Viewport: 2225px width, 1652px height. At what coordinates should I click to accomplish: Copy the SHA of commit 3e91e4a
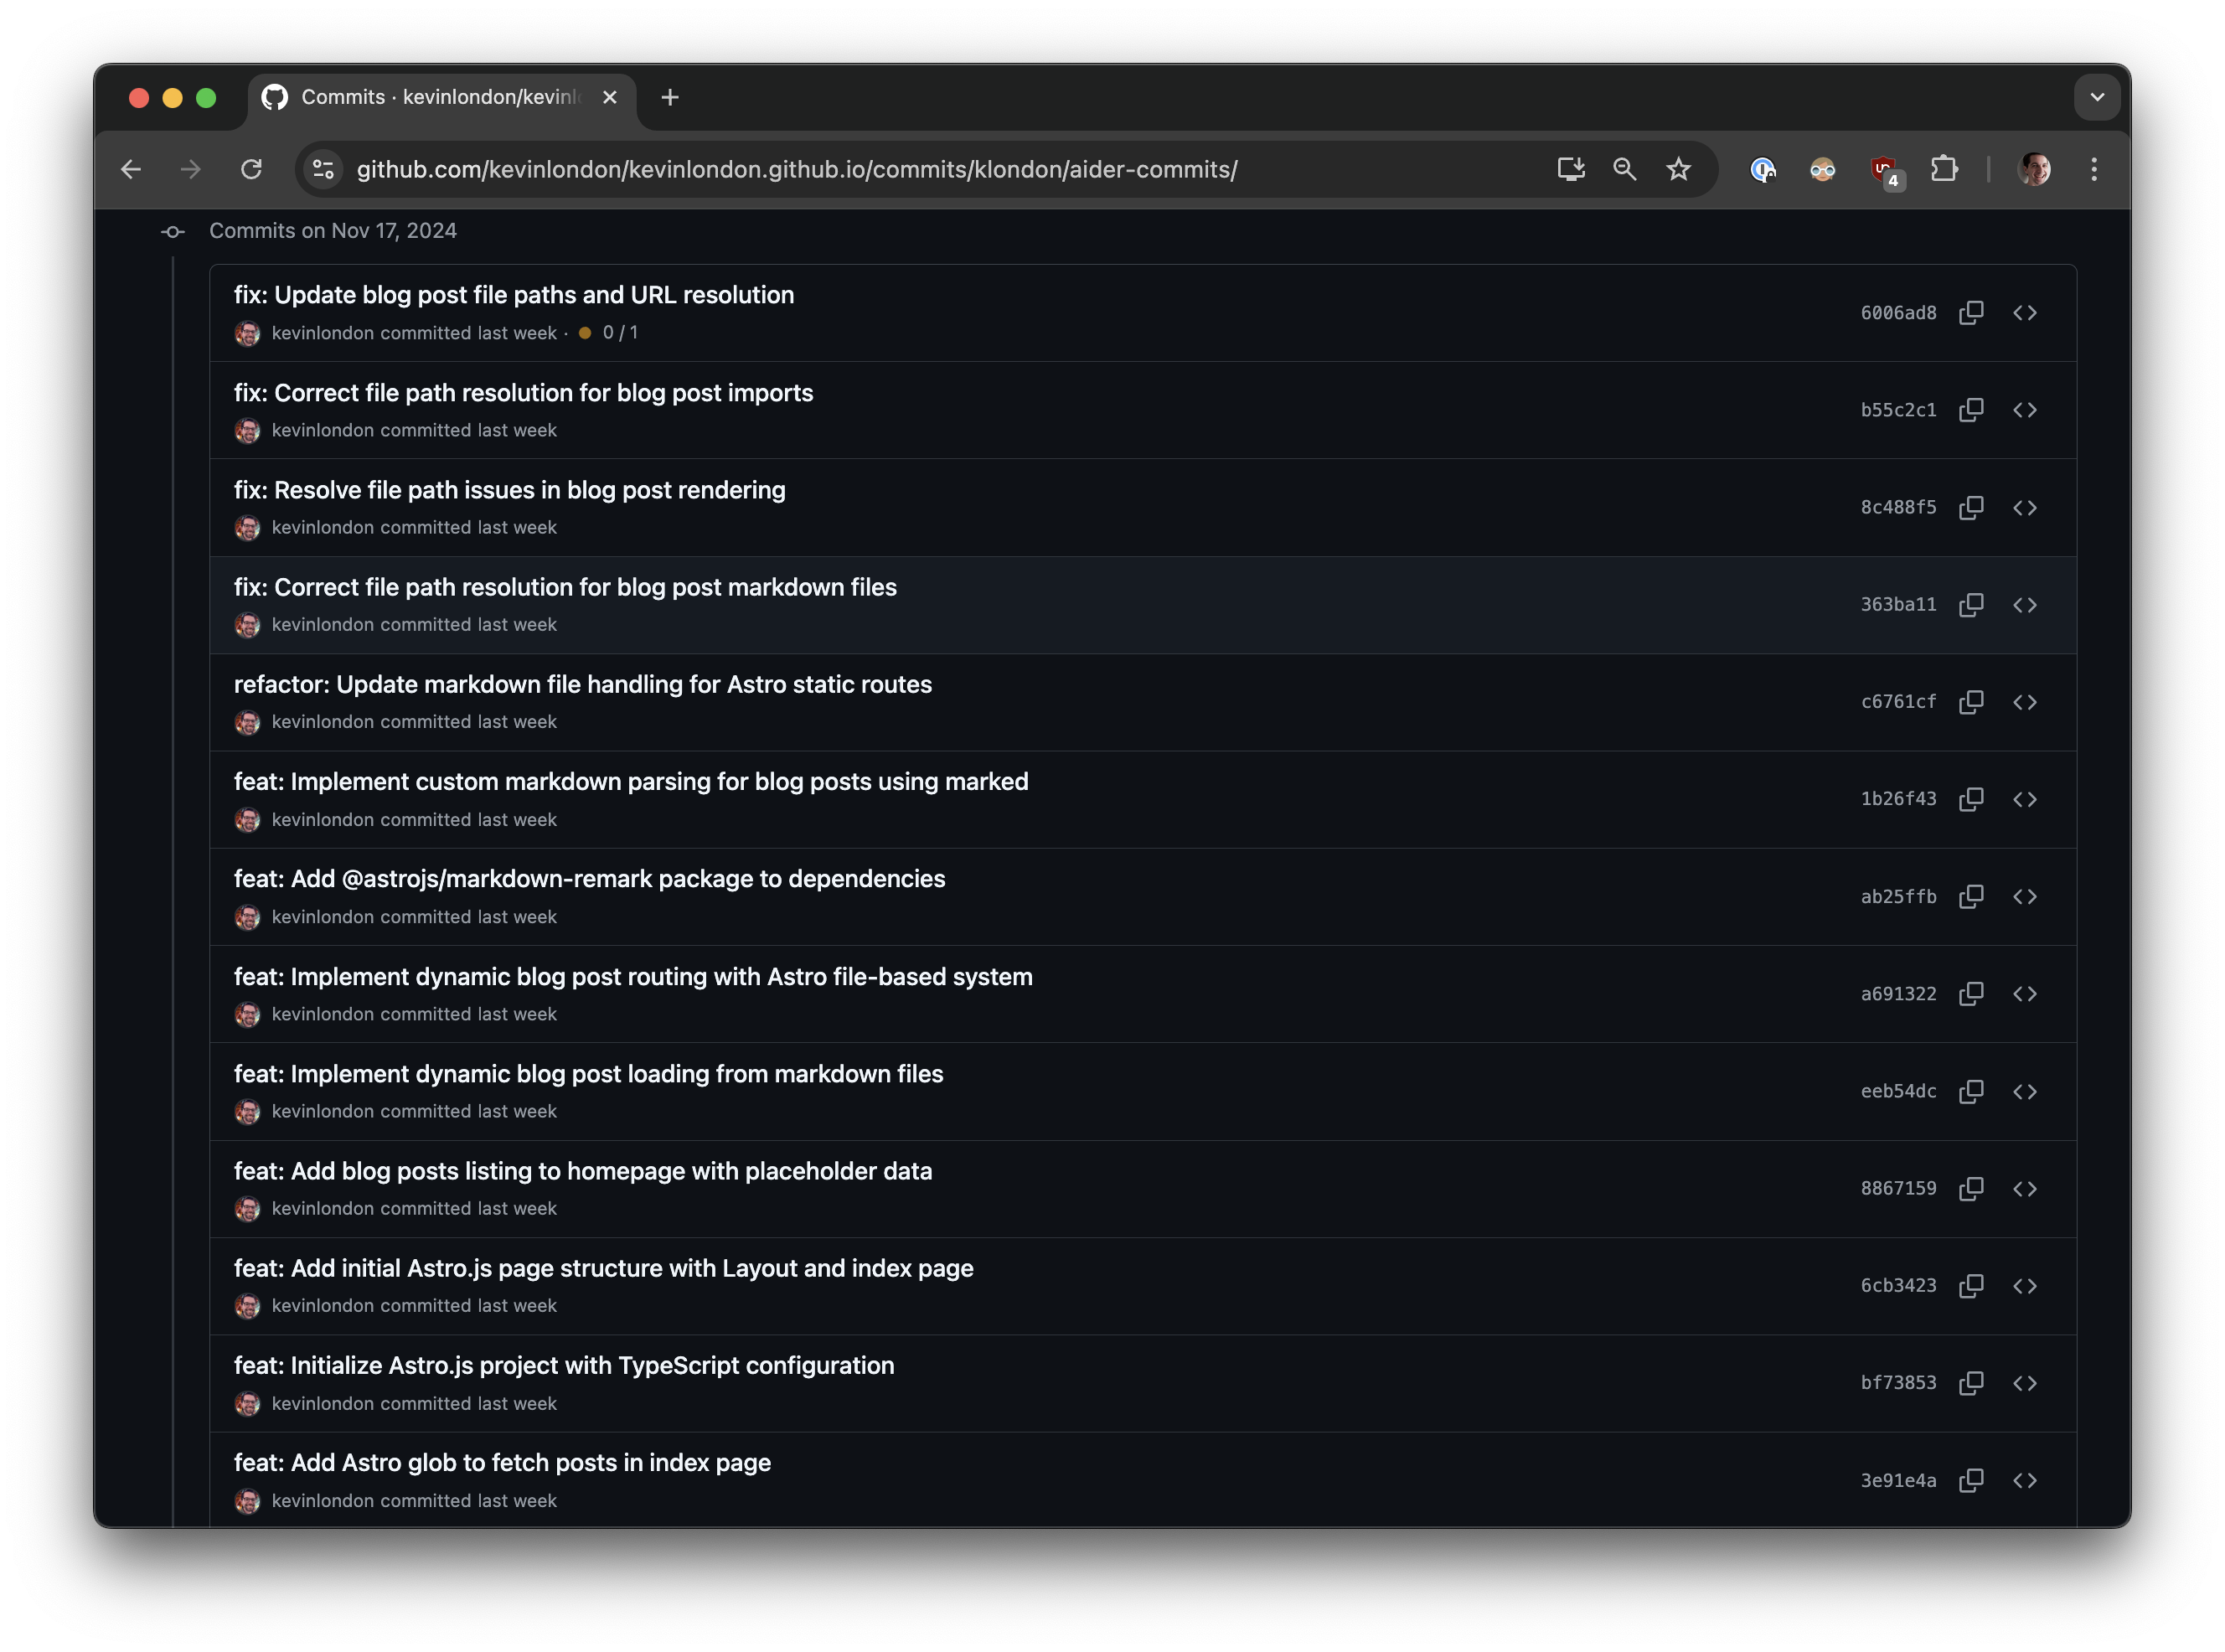point(1972,1481)
